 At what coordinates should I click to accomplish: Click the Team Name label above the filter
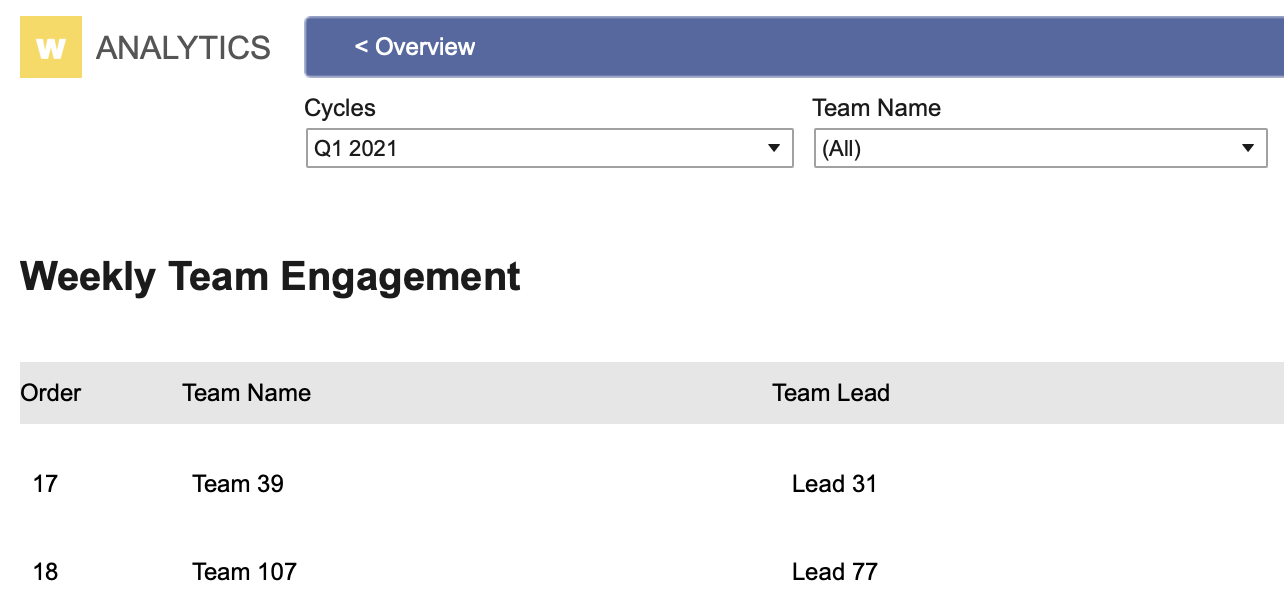(877, 108)
